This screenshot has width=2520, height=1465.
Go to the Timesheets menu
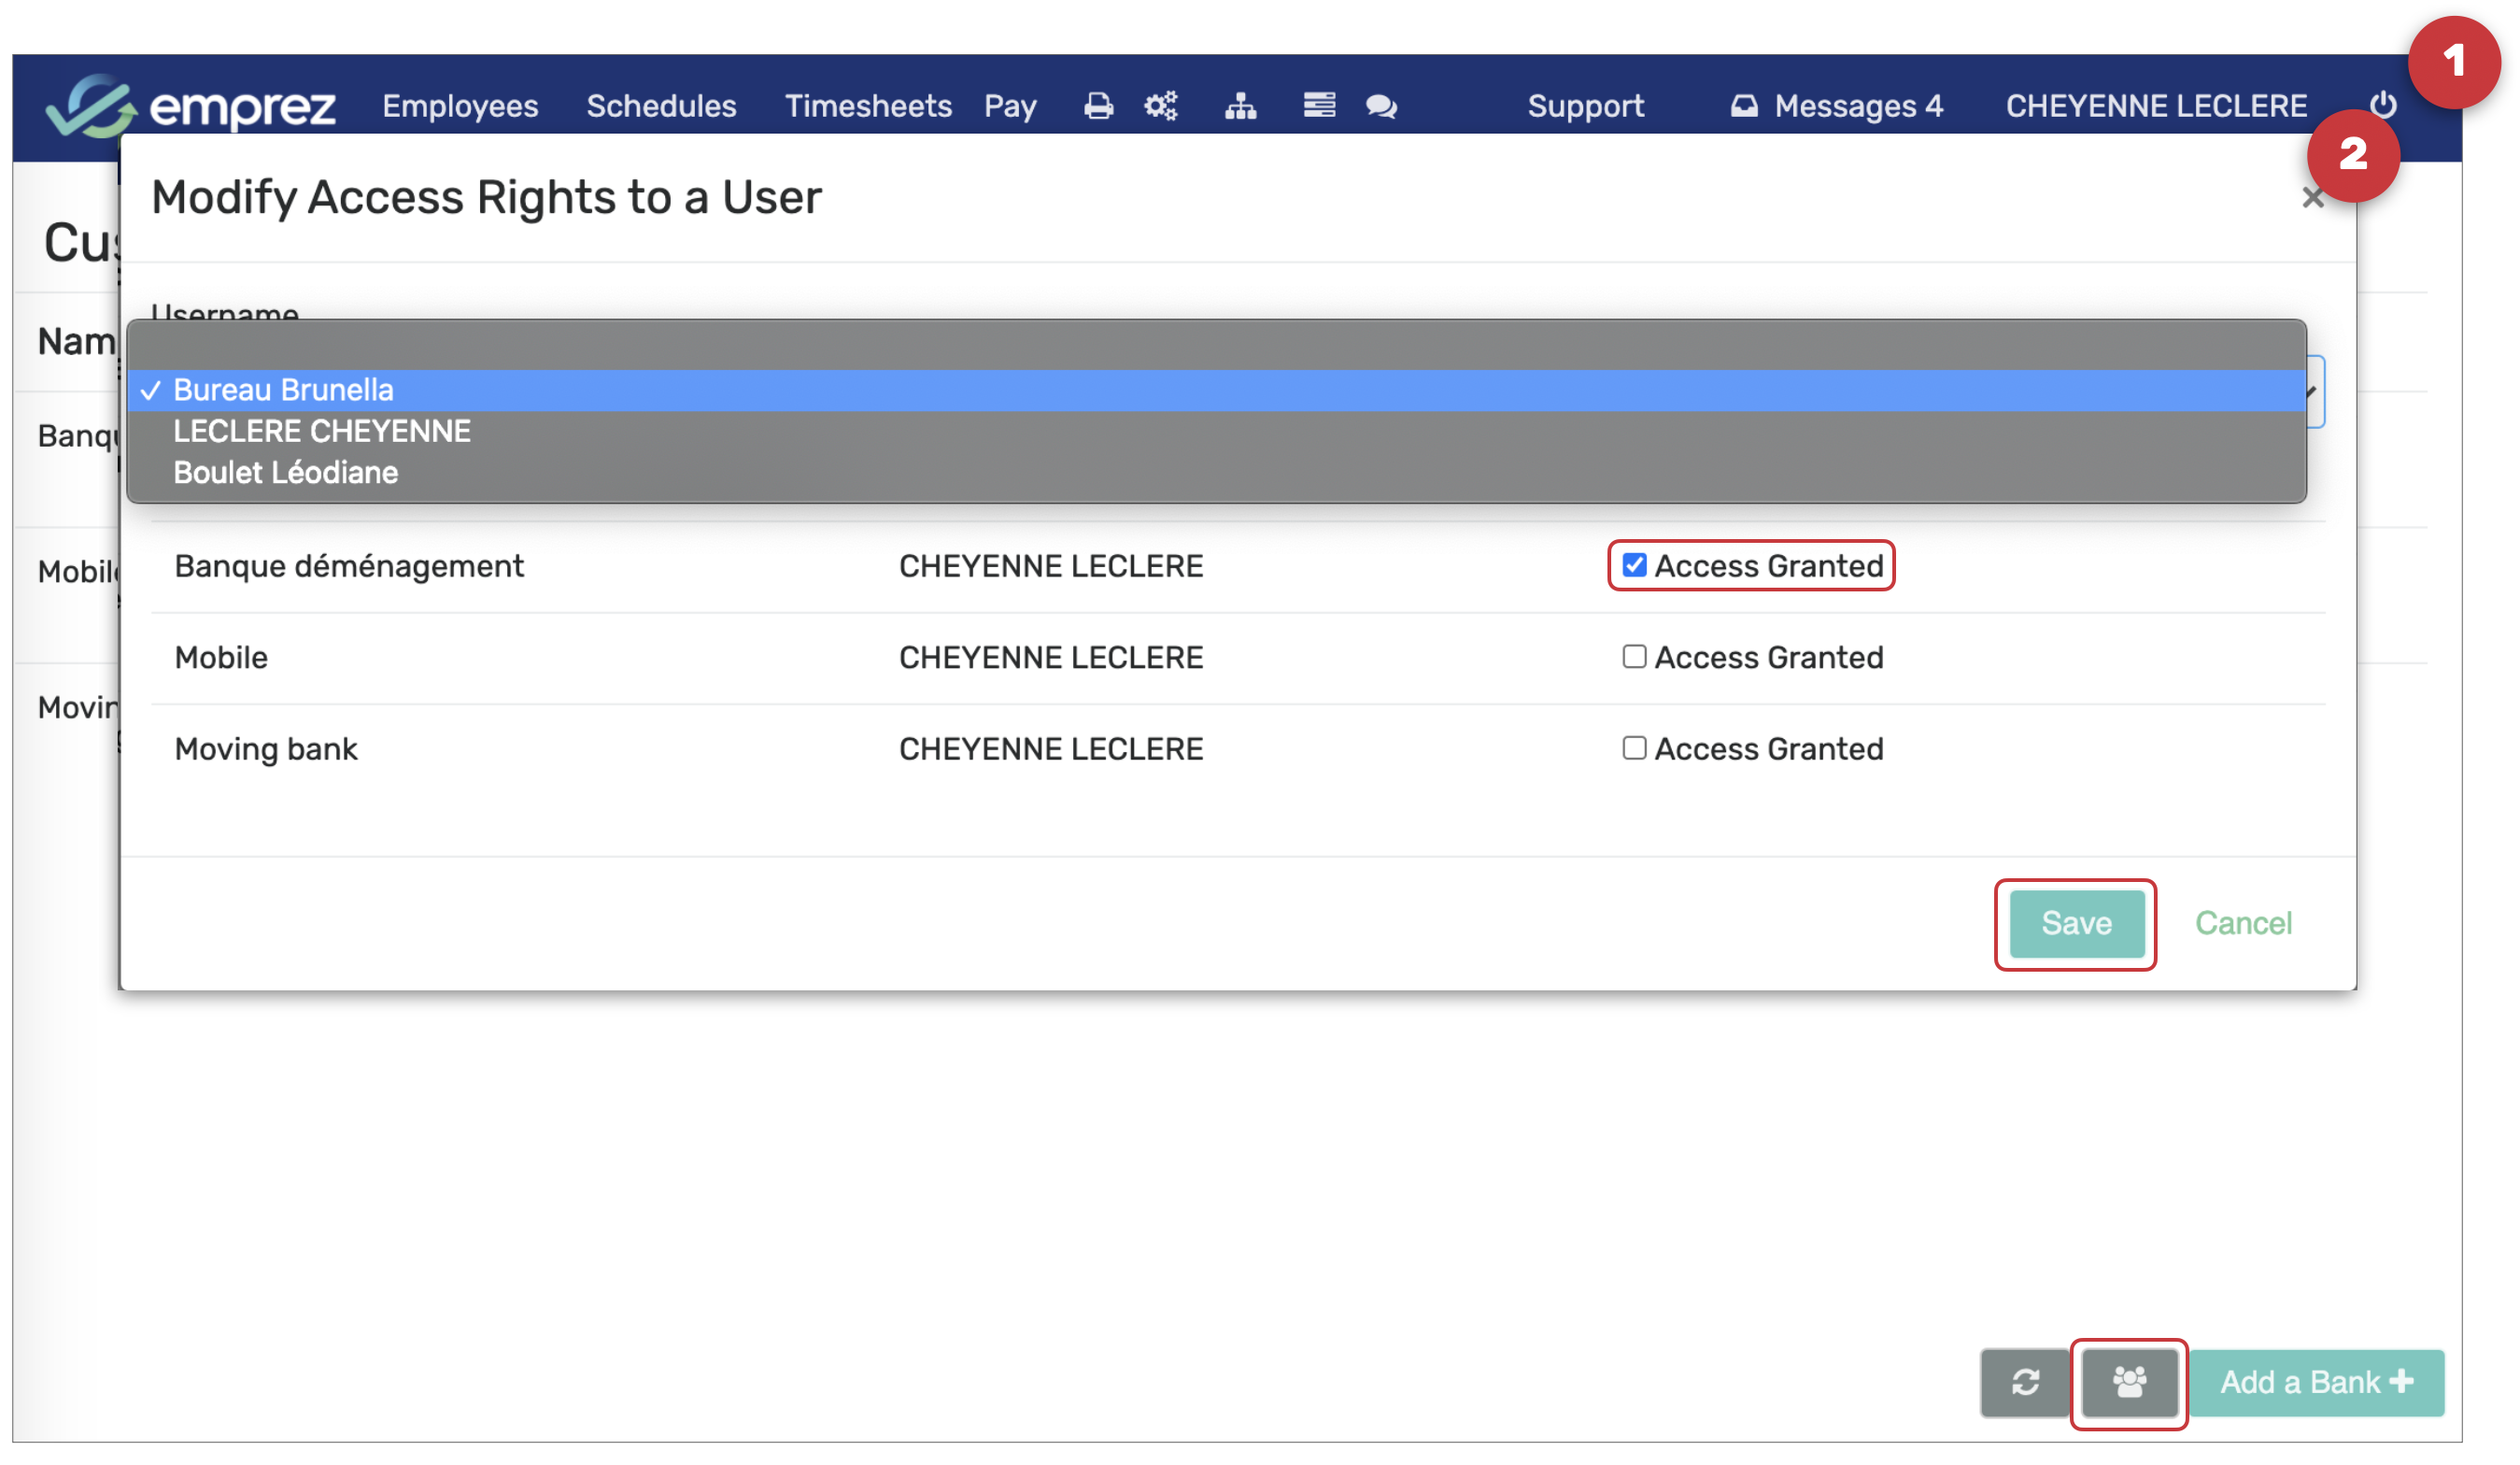[867, 106]
